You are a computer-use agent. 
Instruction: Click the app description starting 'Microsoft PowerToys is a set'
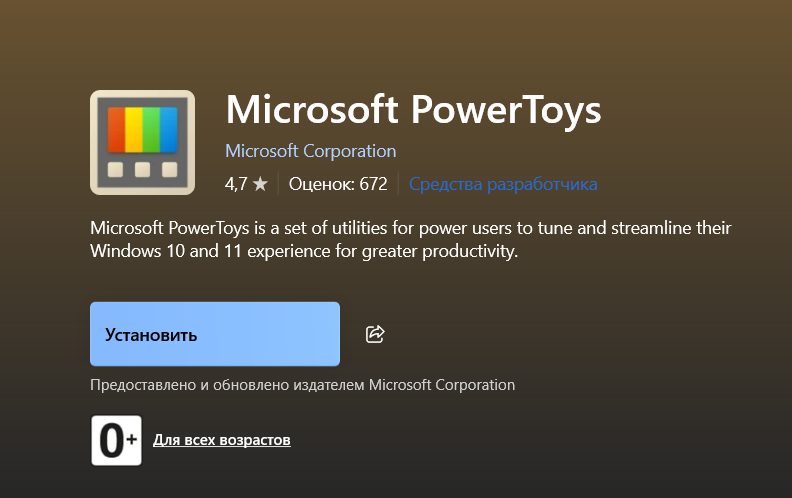[411, 239]
